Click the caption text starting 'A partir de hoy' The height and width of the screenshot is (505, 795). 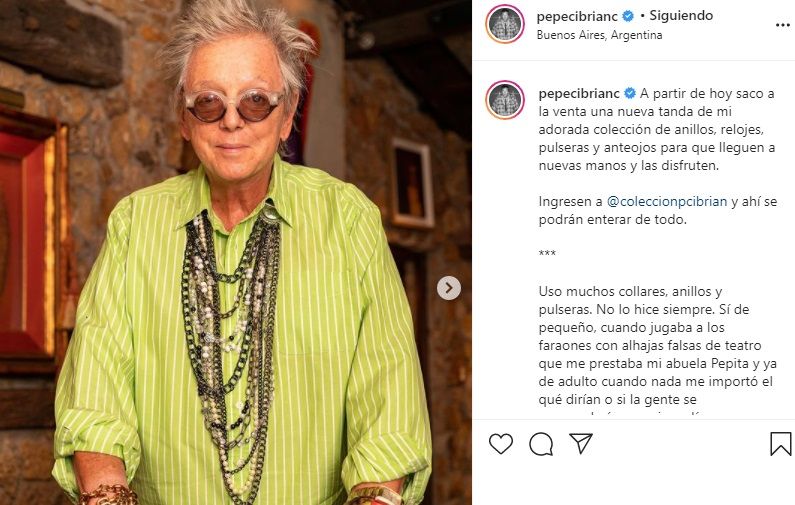click(x=657, y=129)
